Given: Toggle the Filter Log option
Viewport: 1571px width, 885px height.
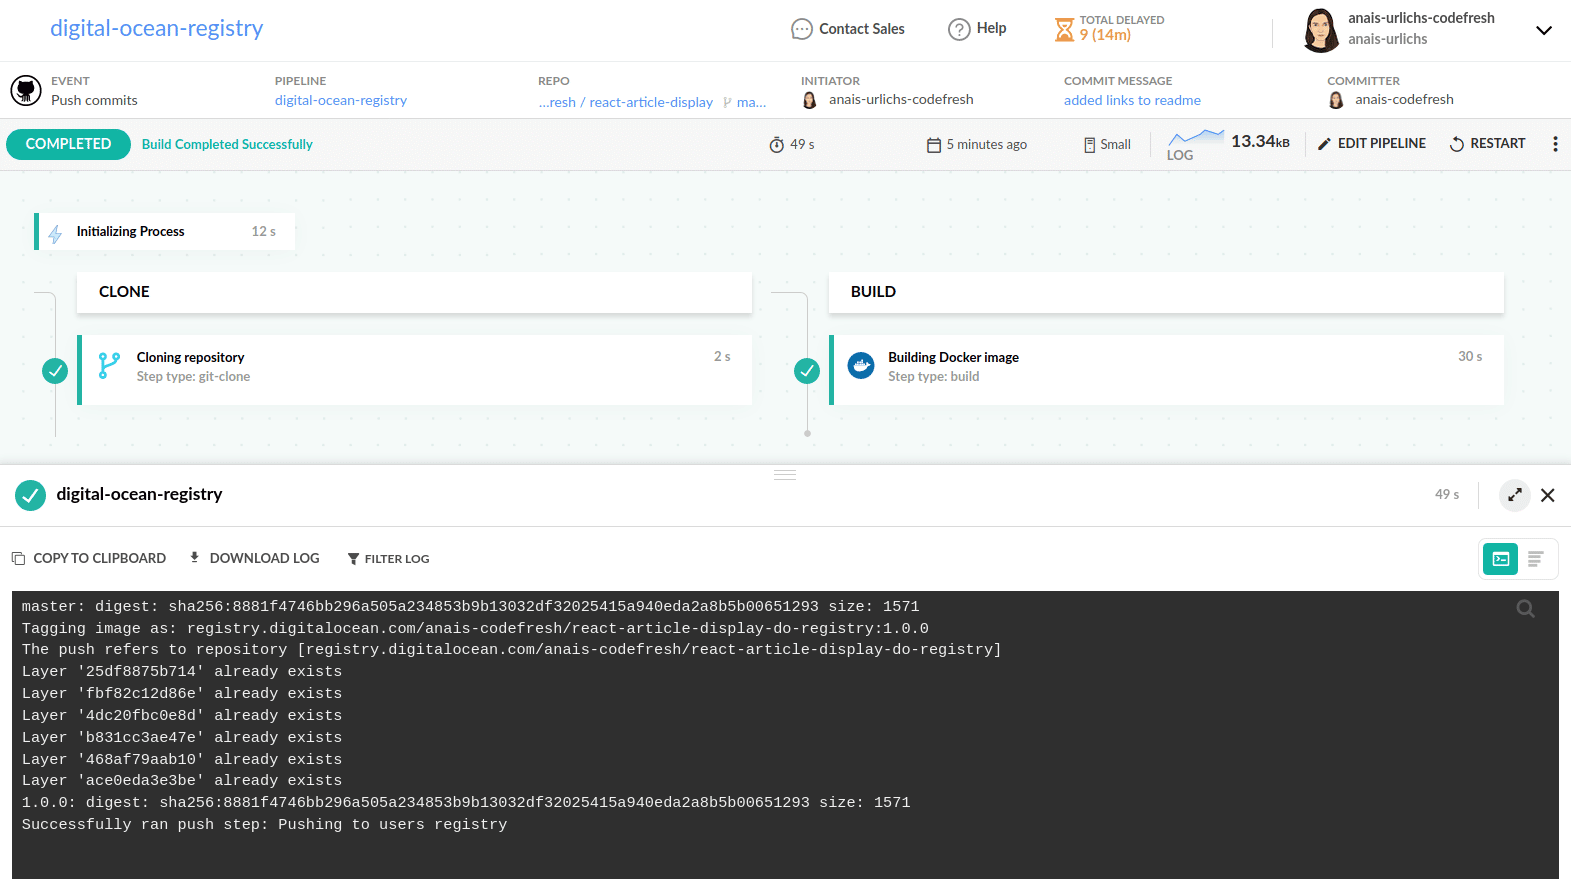Looking at the screenshot, I should tap(388, 559).
